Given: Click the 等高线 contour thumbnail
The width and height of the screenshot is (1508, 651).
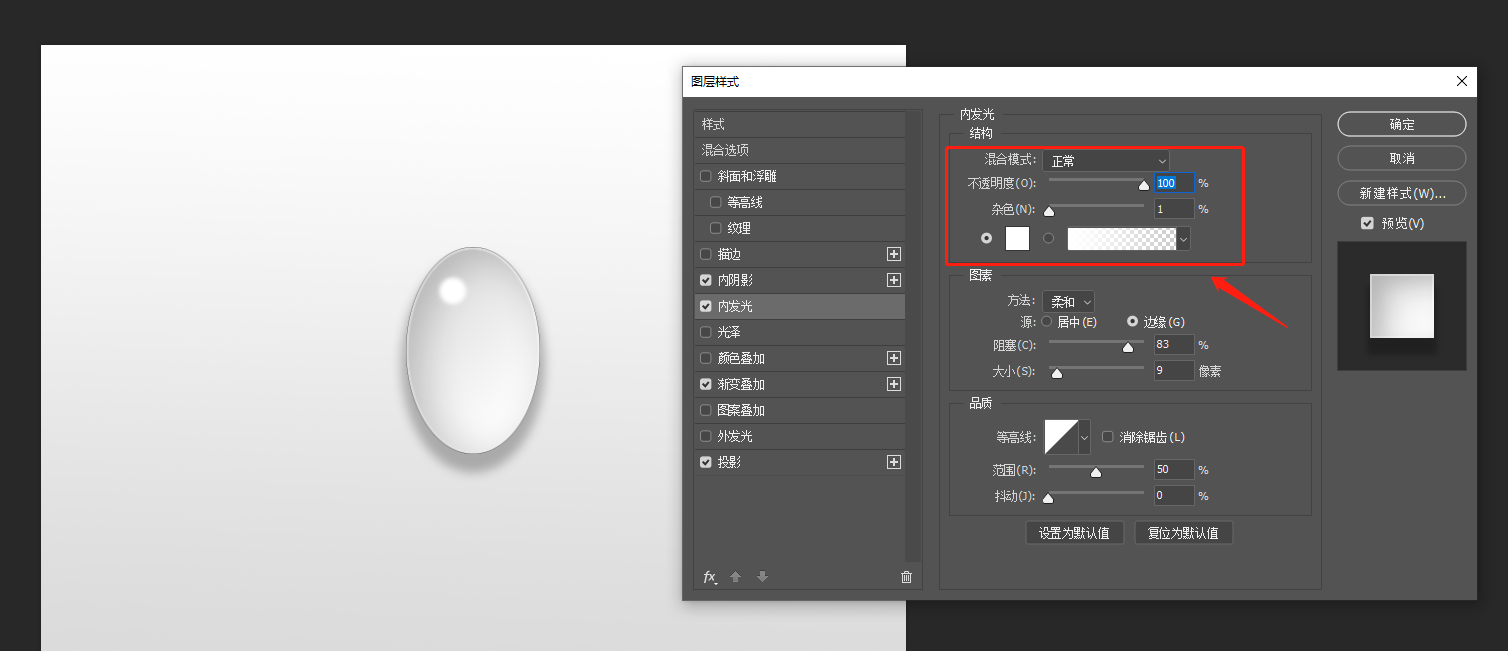Looking at the screenshot, I should [1061, 437].
